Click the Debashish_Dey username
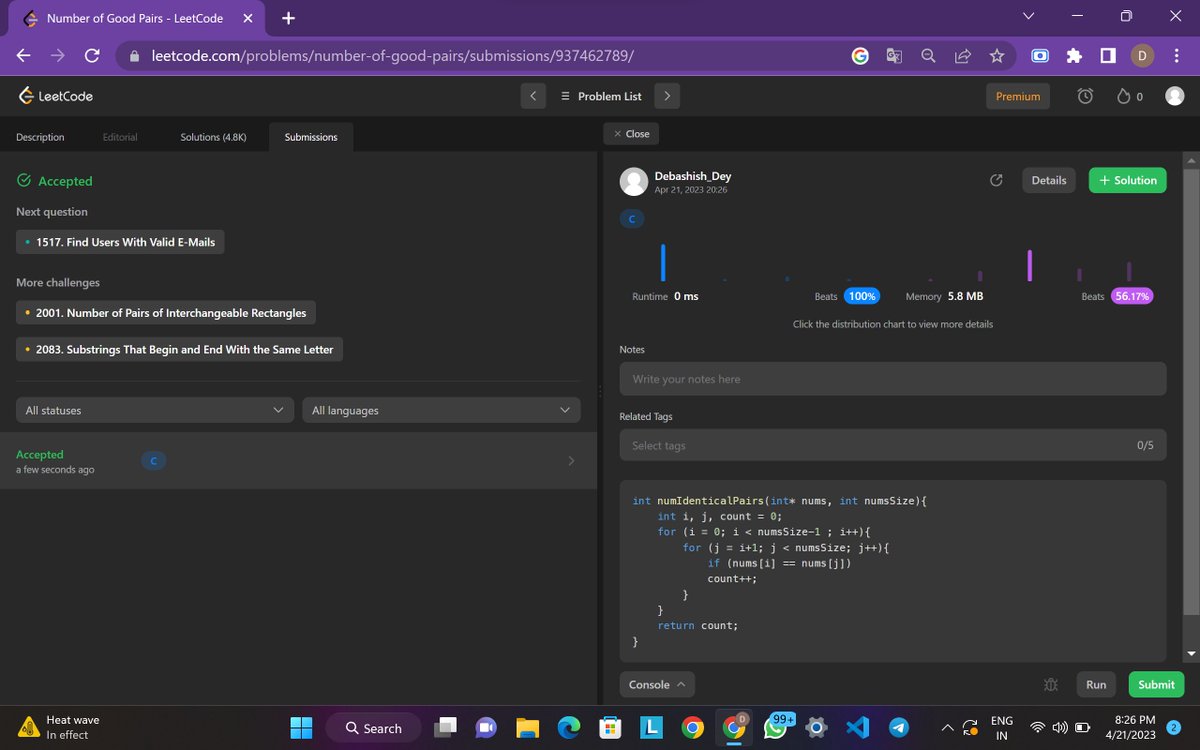The image size is (1200, 750). coord(693,176)
